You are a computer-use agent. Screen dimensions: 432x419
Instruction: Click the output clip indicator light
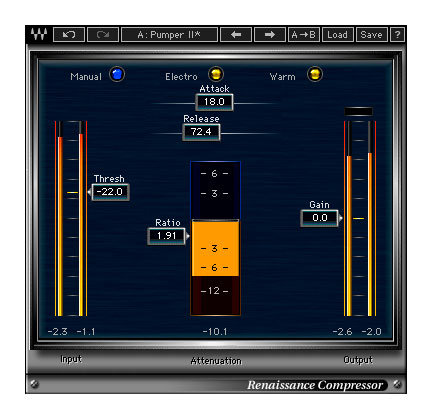358,111
